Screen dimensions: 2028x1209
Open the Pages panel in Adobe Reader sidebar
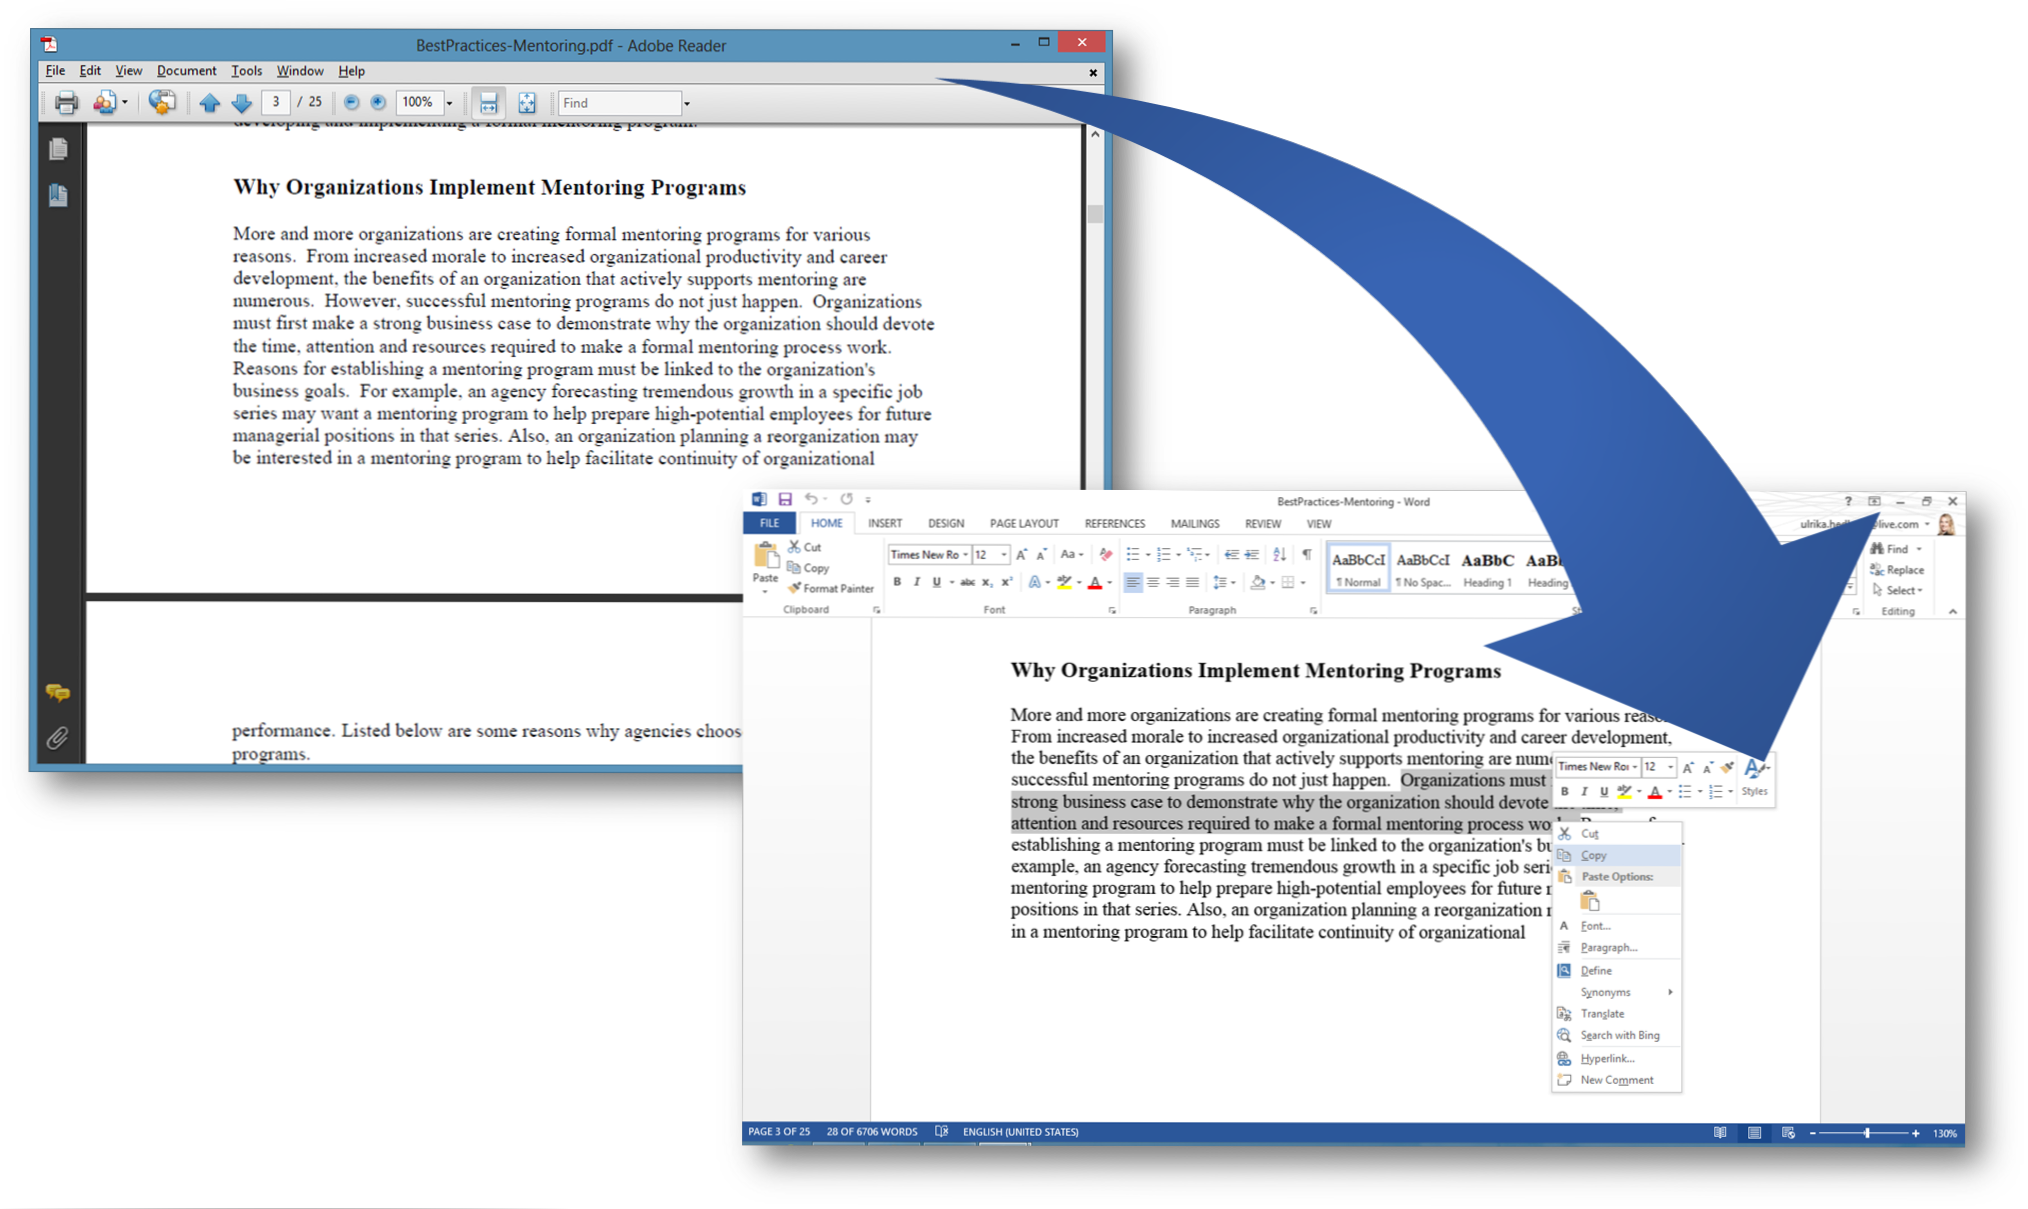[x=58, y=149]
